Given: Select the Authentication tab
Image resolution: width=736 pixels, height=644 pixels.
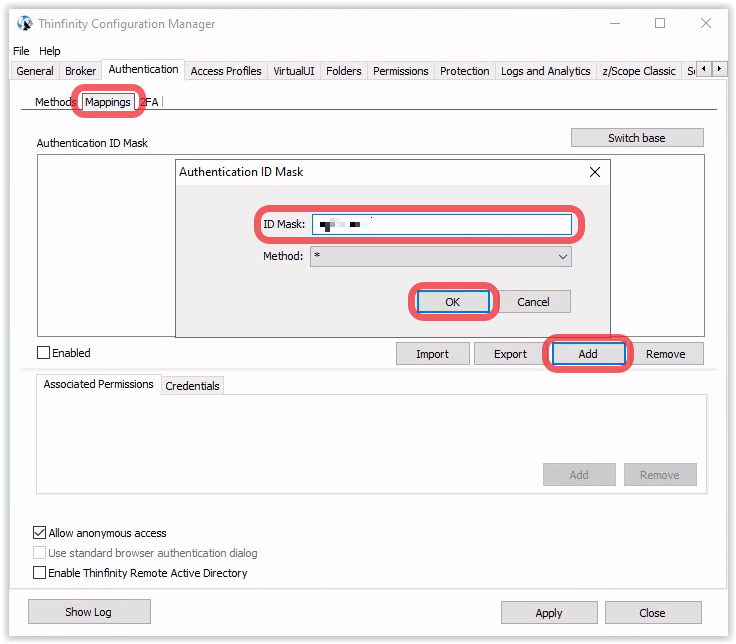Looking at the screenshot, I should point(143,69).
